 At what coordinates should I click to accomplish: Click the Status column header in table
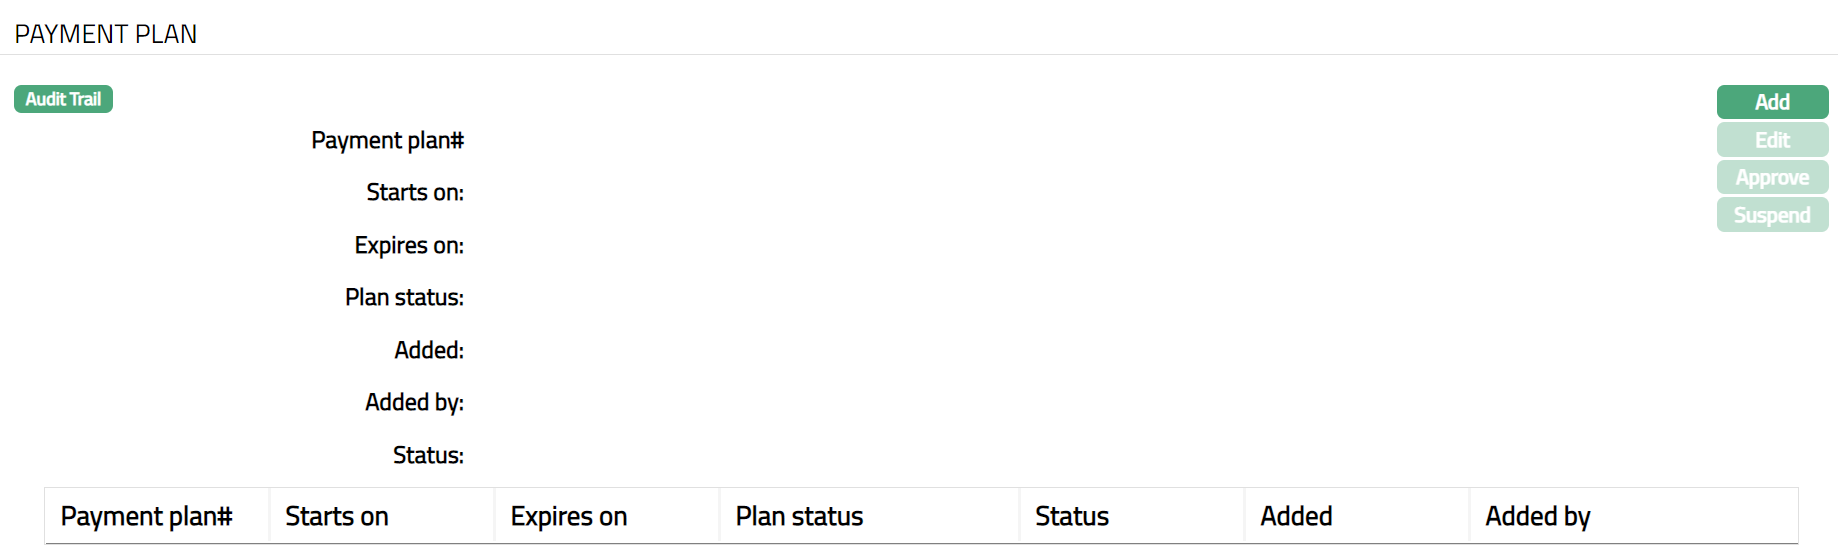(1072, 516)
